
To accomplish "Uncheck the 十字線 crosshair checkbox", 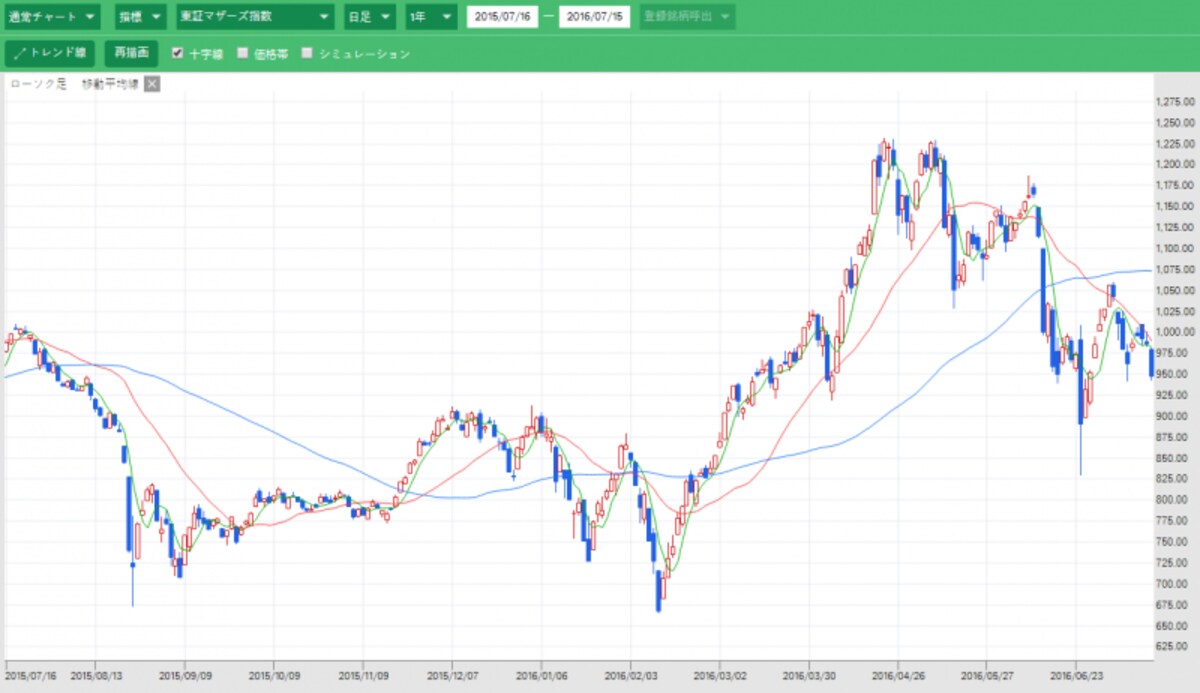I will click(x=178, y=53).
